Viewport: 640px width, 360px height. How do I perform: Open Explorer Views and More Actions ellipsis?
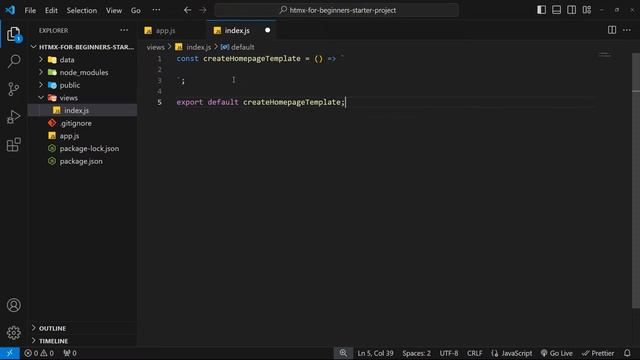coord(124,30)
